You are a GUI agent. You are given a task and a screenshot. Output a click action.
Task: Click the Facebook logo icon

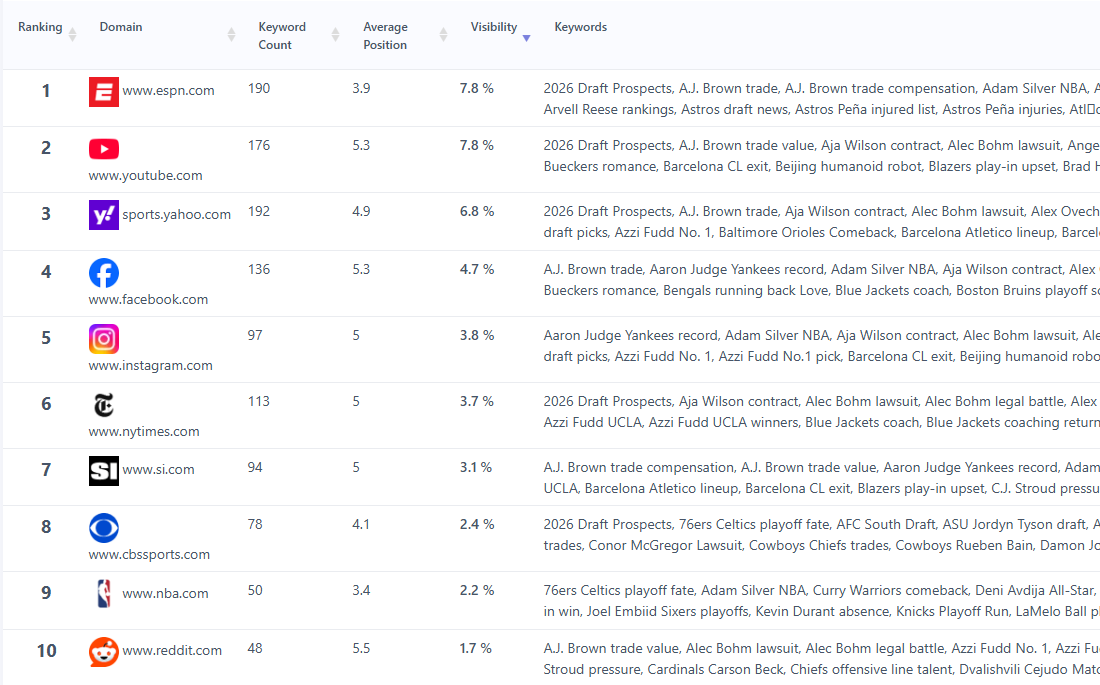coord(103,273)
